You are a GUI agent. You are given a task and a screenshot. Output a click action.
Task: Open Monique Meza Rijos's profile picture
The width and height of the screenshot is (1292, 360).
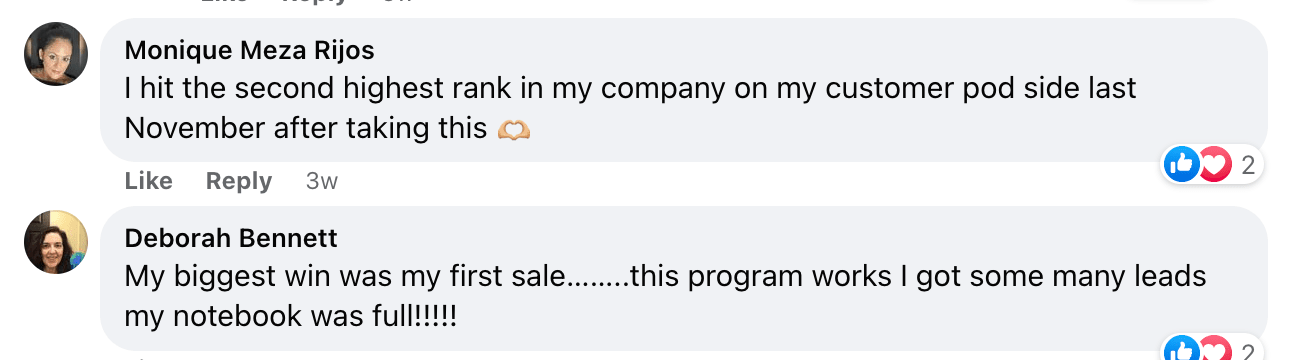click(x=56, y=54)
